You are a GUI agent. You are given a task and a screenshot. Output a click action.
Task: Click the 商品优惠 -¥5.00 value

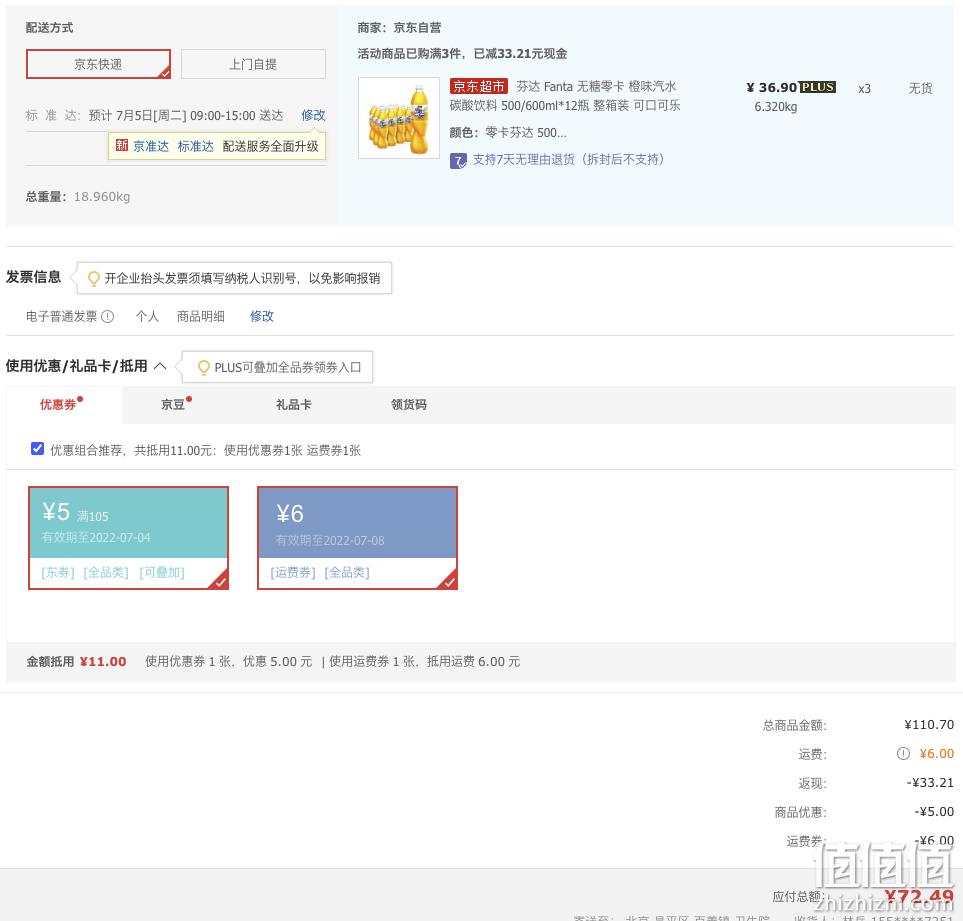934,812
